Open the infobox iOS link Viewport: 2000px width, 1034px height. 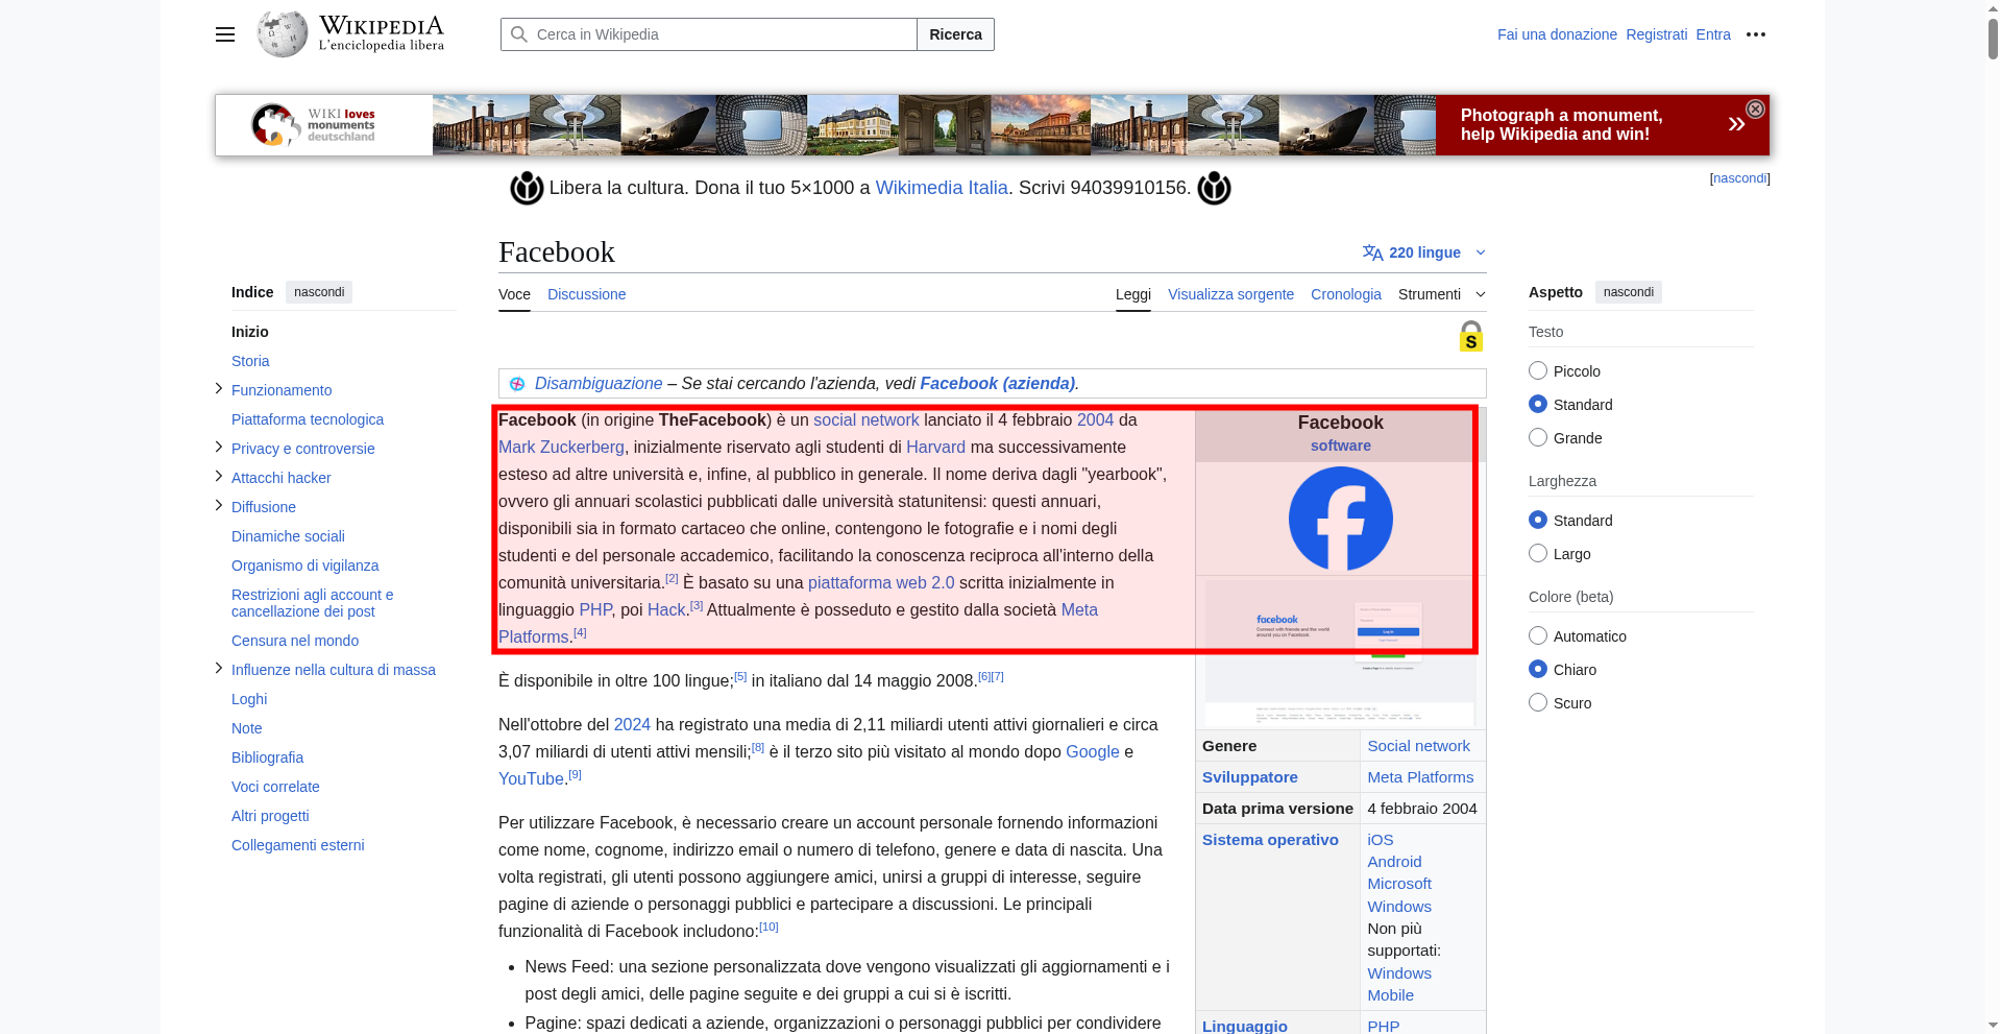point(1380,840)
